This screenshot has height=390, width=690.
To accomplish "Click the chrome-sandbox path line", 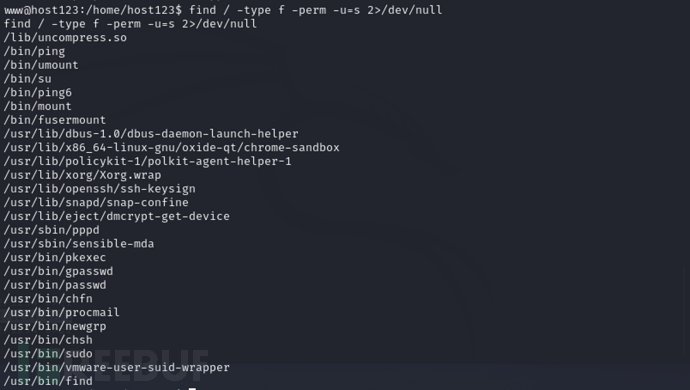I will 172,147.
